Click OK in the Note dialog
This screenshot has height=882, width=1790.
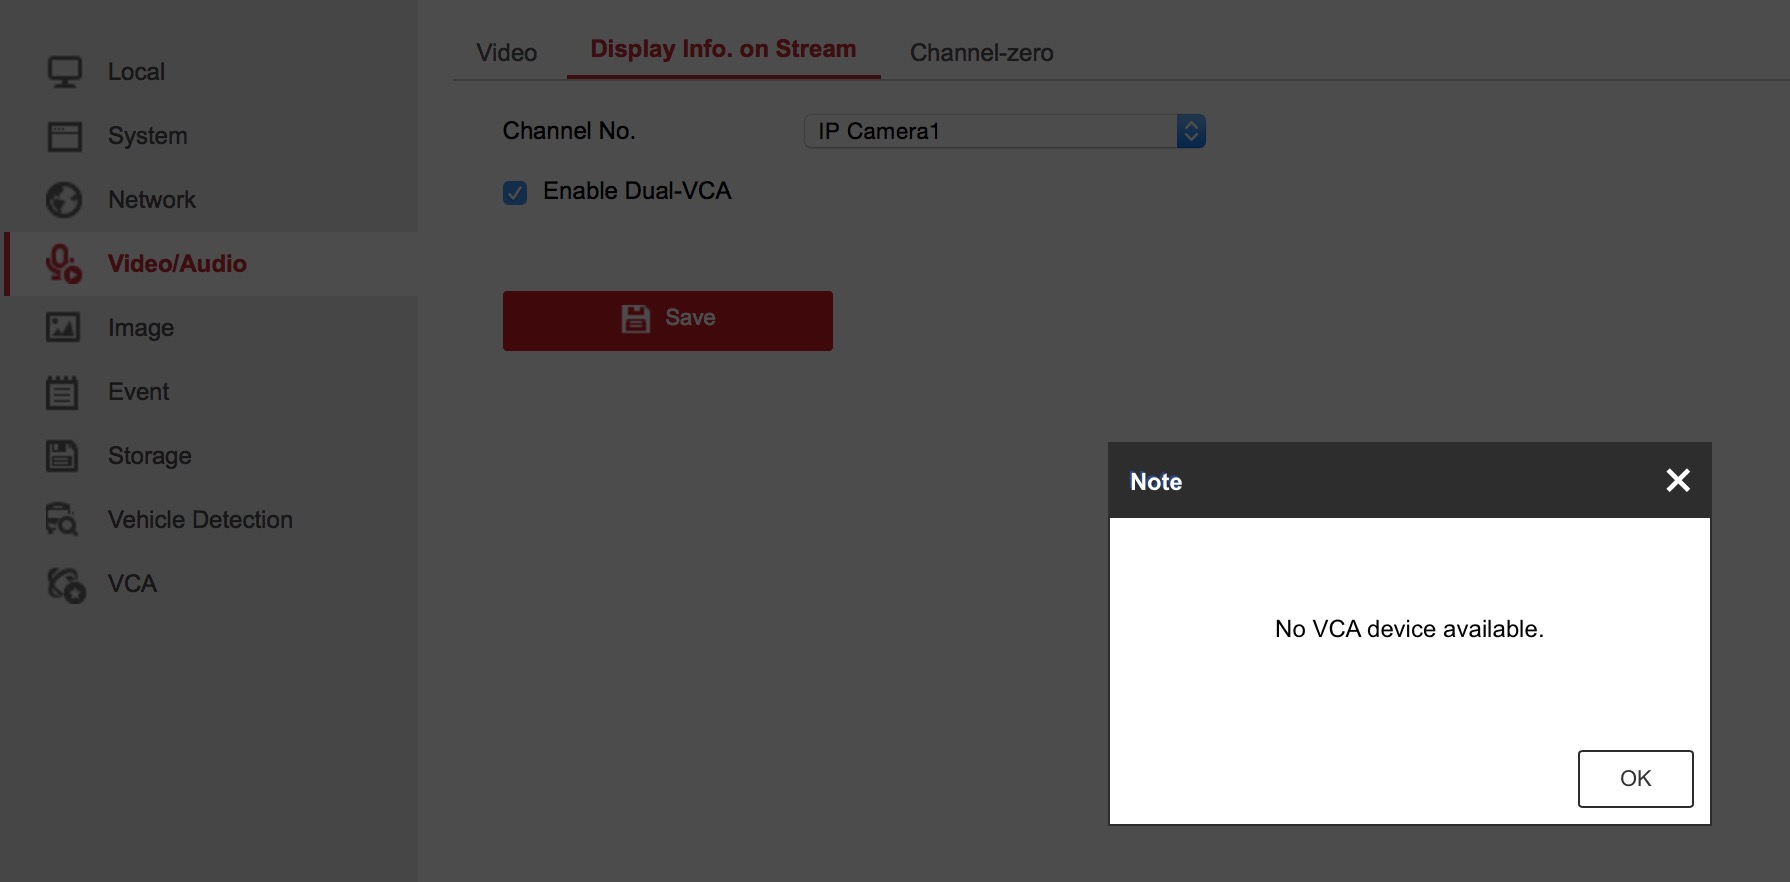click(1635, 778)
